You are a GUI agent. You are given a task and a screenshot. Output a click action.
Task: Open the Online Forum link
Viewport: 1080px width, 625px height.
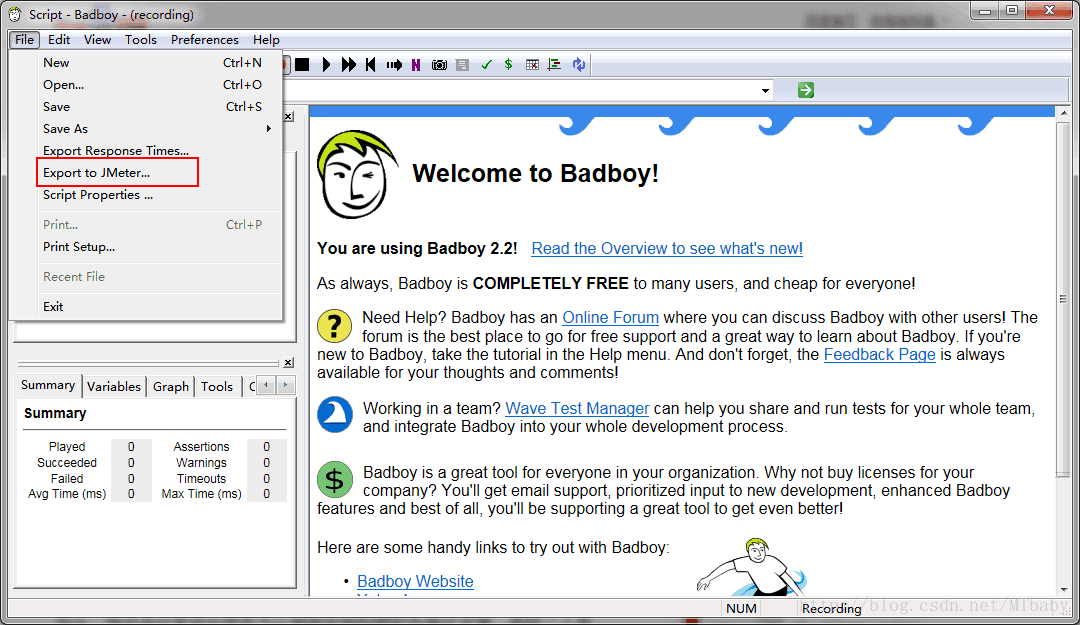610,318
